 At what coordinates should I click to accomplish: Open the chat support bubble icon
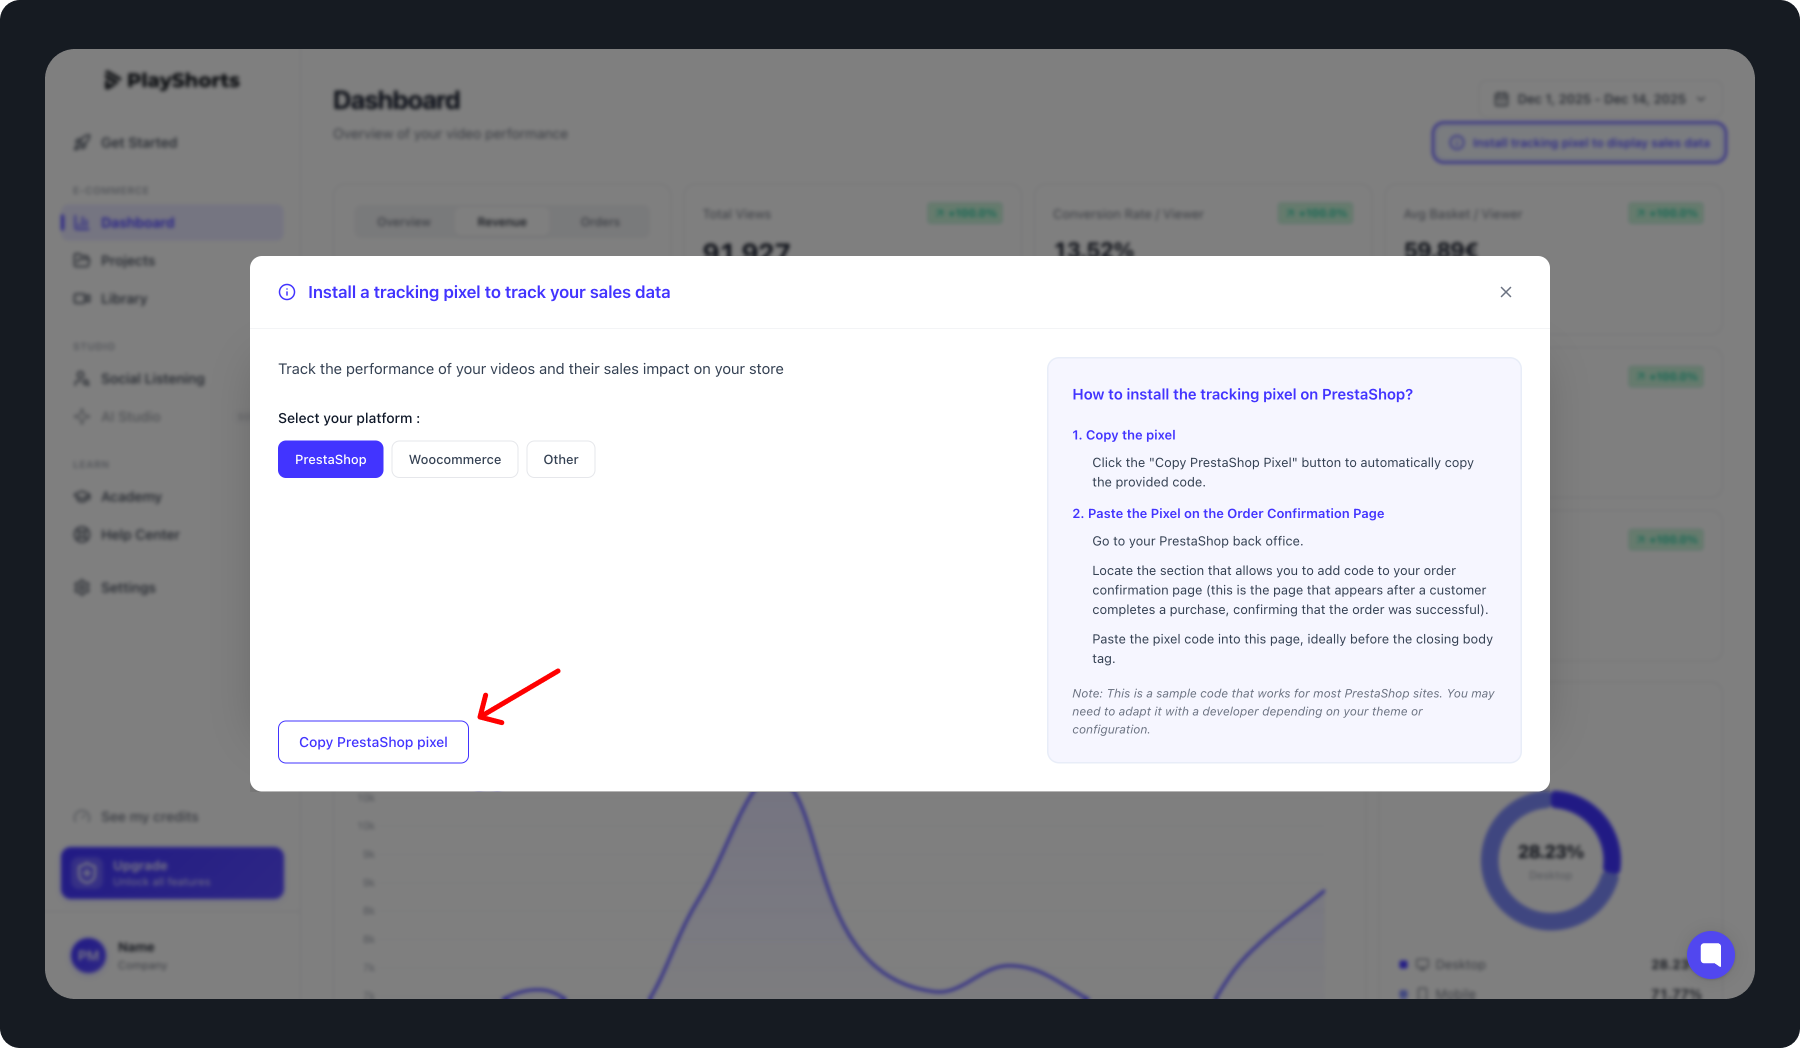[1710, 954]
